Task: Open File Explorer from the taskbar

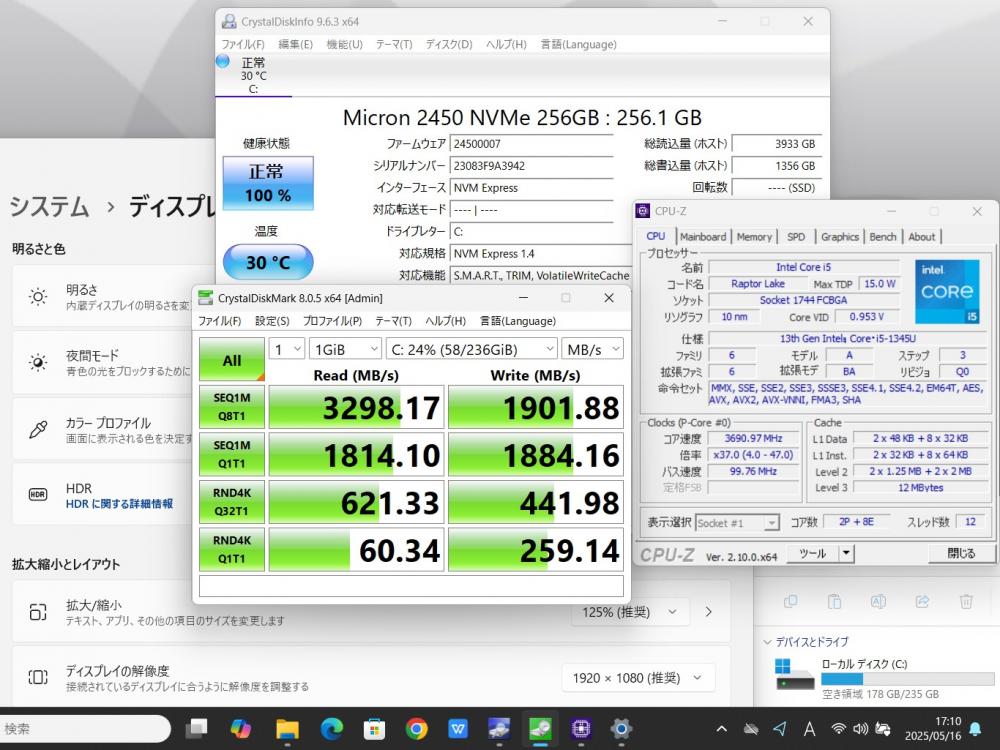Action: (287, 728)
